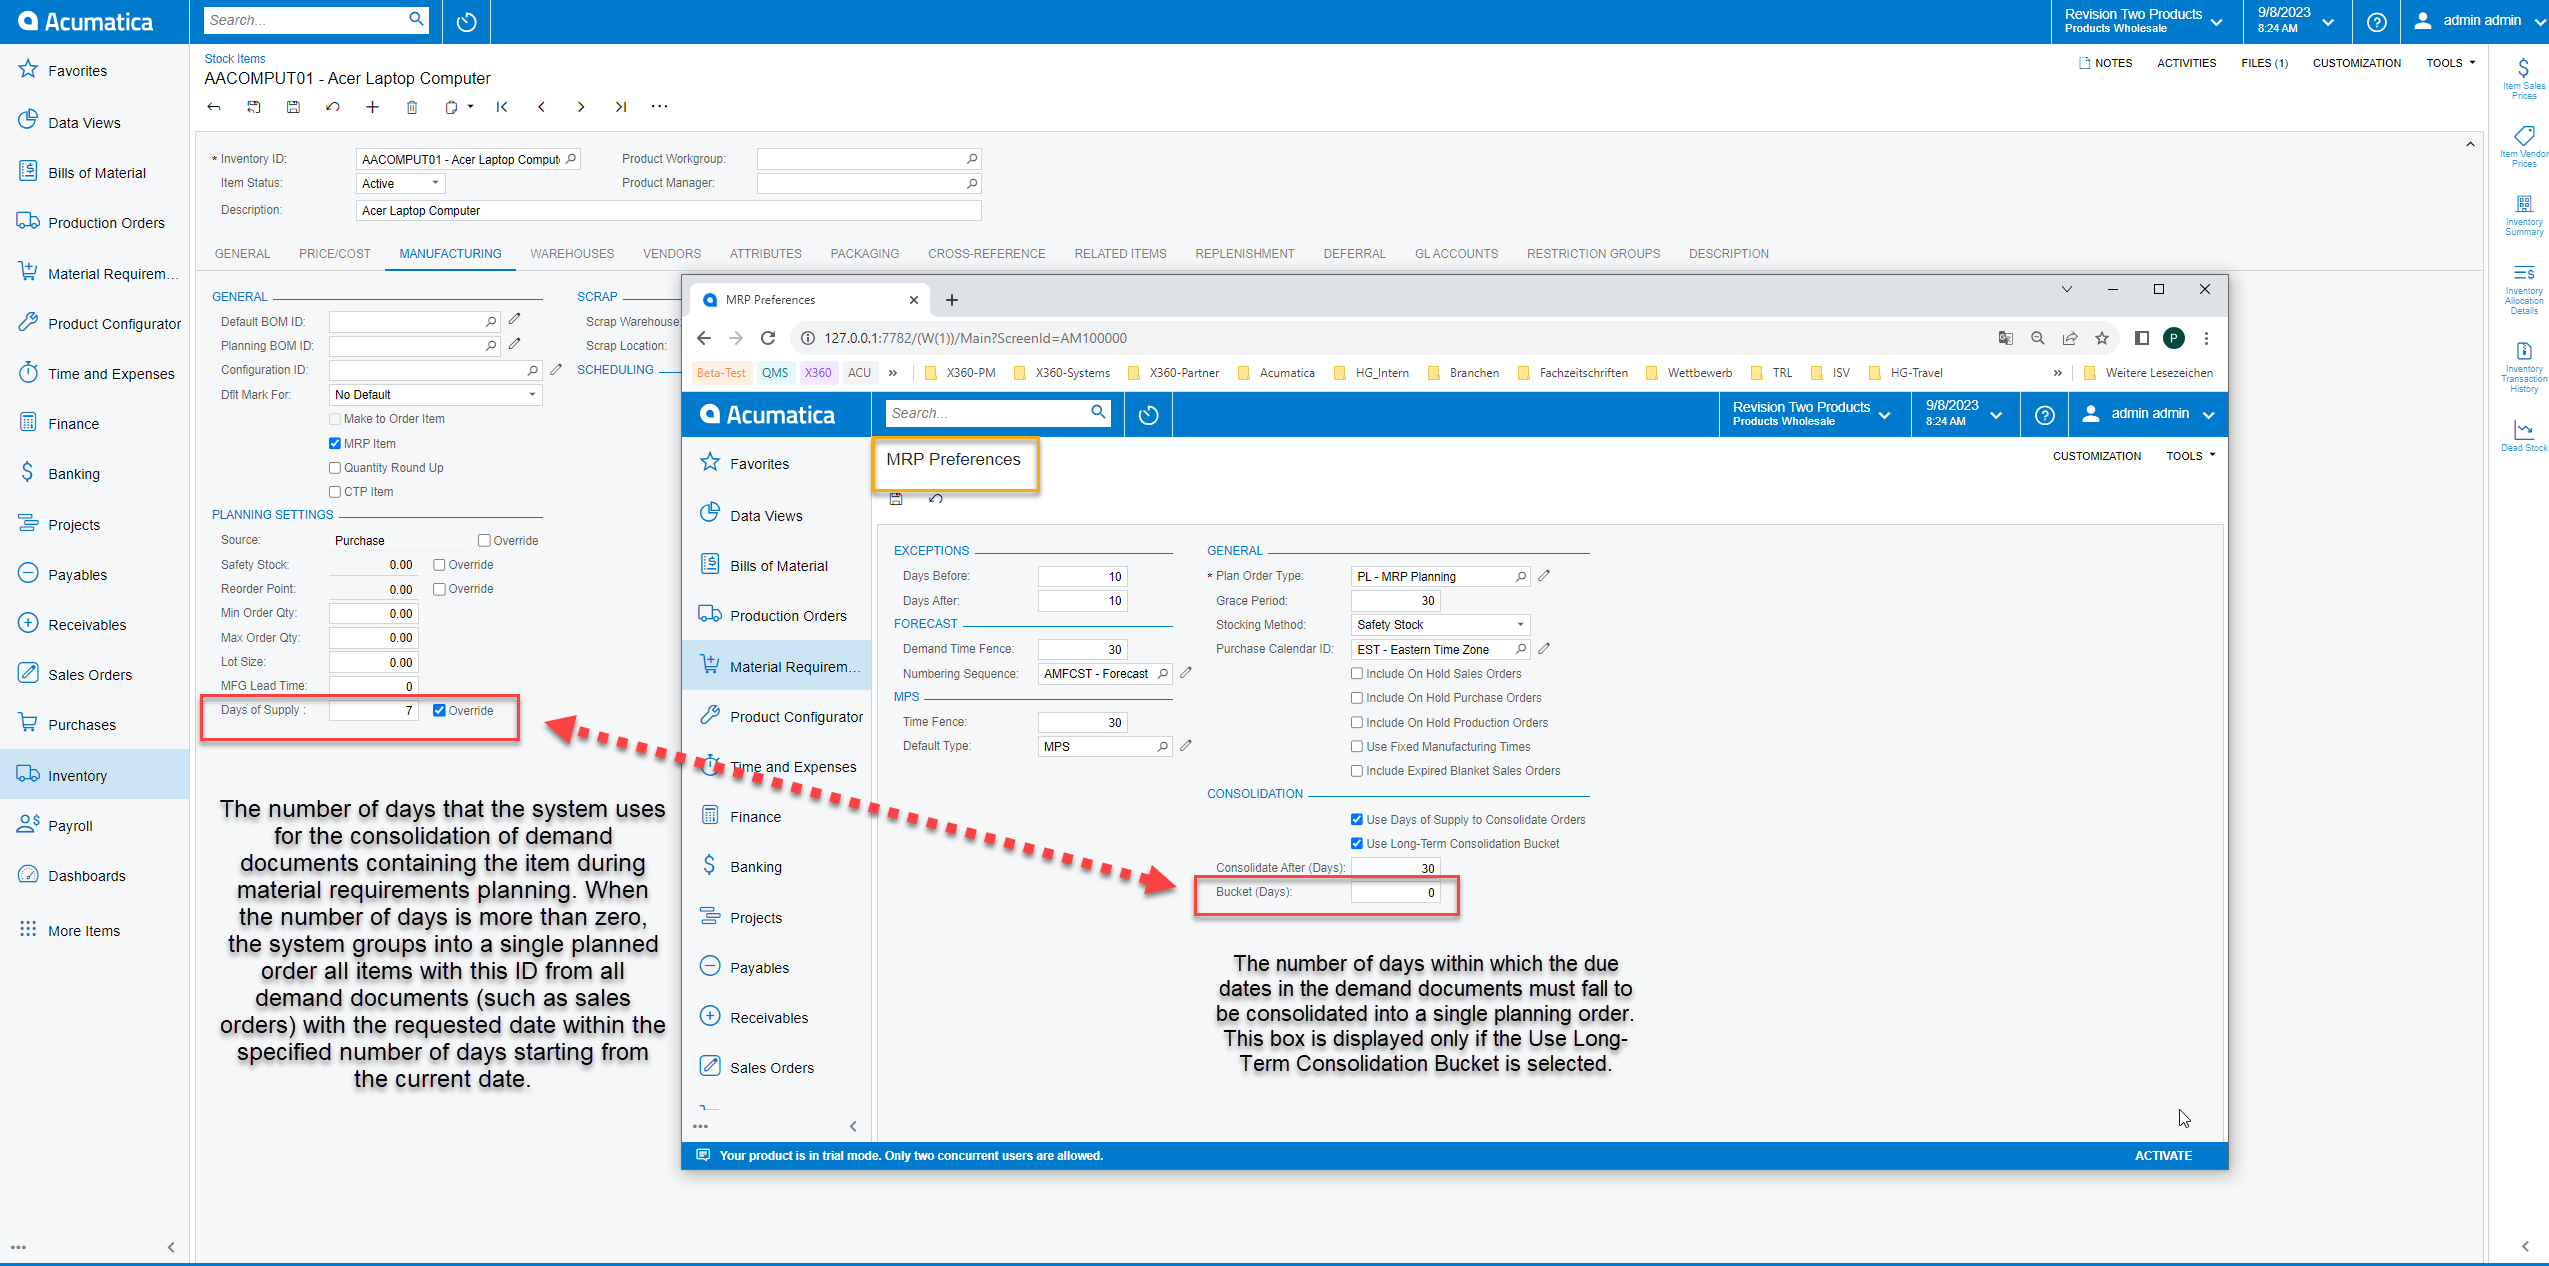
Task: Click the Bucket (Days) input field
Action: coord(1395,892)
